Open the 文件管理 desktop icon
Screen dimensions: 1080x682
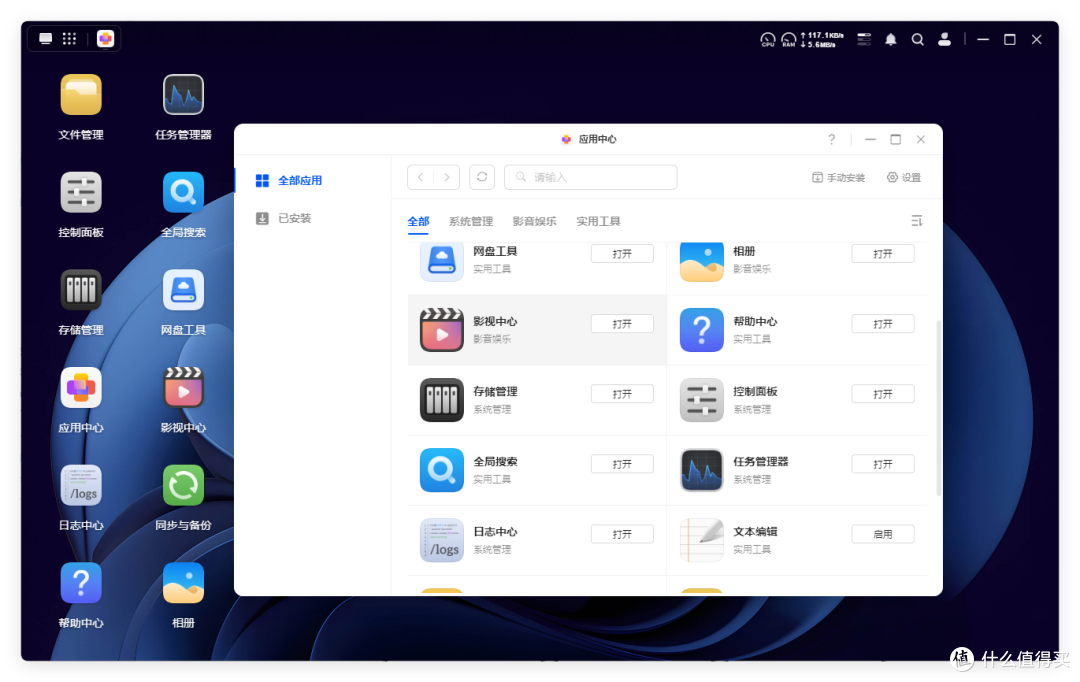pos(81,95)
